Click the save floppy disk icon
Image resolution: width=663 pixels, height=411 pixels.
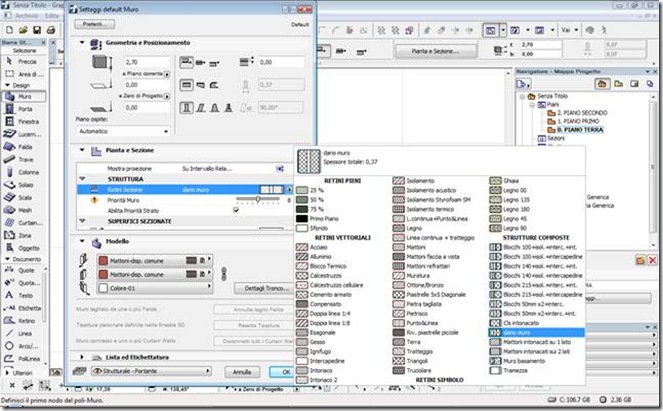37,30
